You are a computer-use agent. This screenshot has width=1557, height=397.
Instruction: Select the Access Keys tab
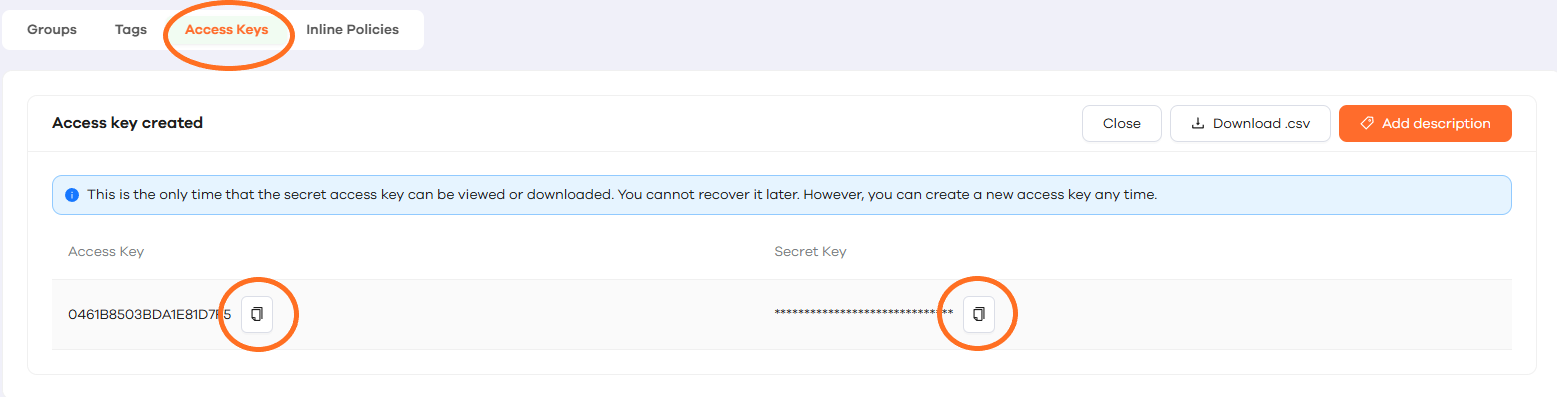pos(227,30)
